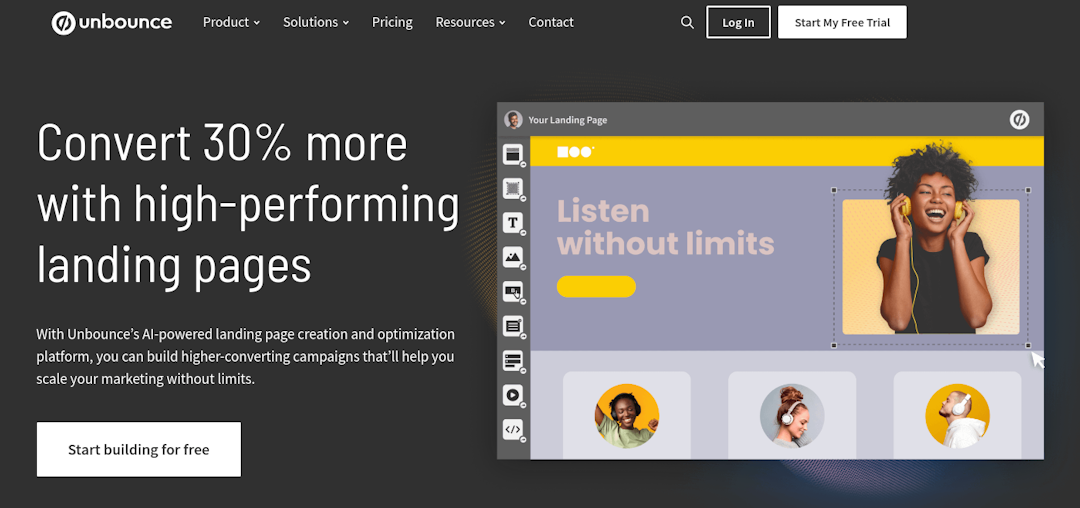
Task: Click the yellow pill button in preview
Action: [596, 286]
